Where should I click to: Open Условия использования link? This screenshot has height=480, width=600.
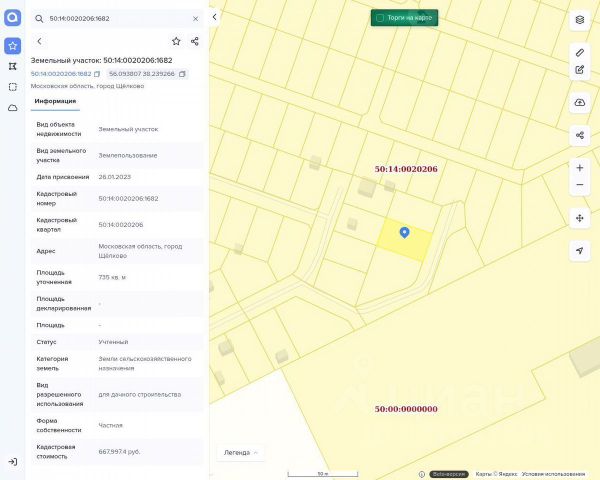(x=553, y=474)
